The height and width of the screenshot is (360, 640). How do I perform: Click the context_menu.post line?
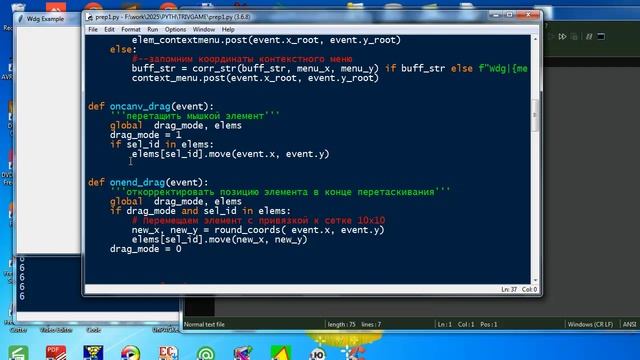[255, 78]
